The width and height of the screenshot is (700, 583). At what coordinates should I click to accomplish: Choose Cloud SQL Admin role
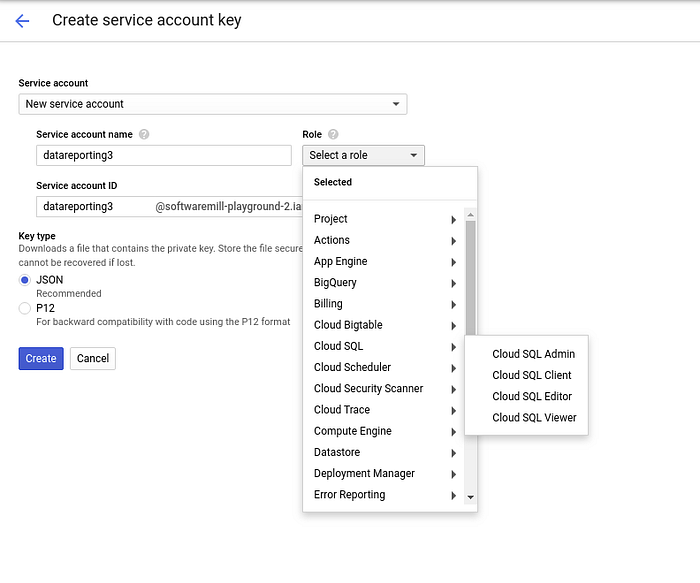tap(533, 354)
